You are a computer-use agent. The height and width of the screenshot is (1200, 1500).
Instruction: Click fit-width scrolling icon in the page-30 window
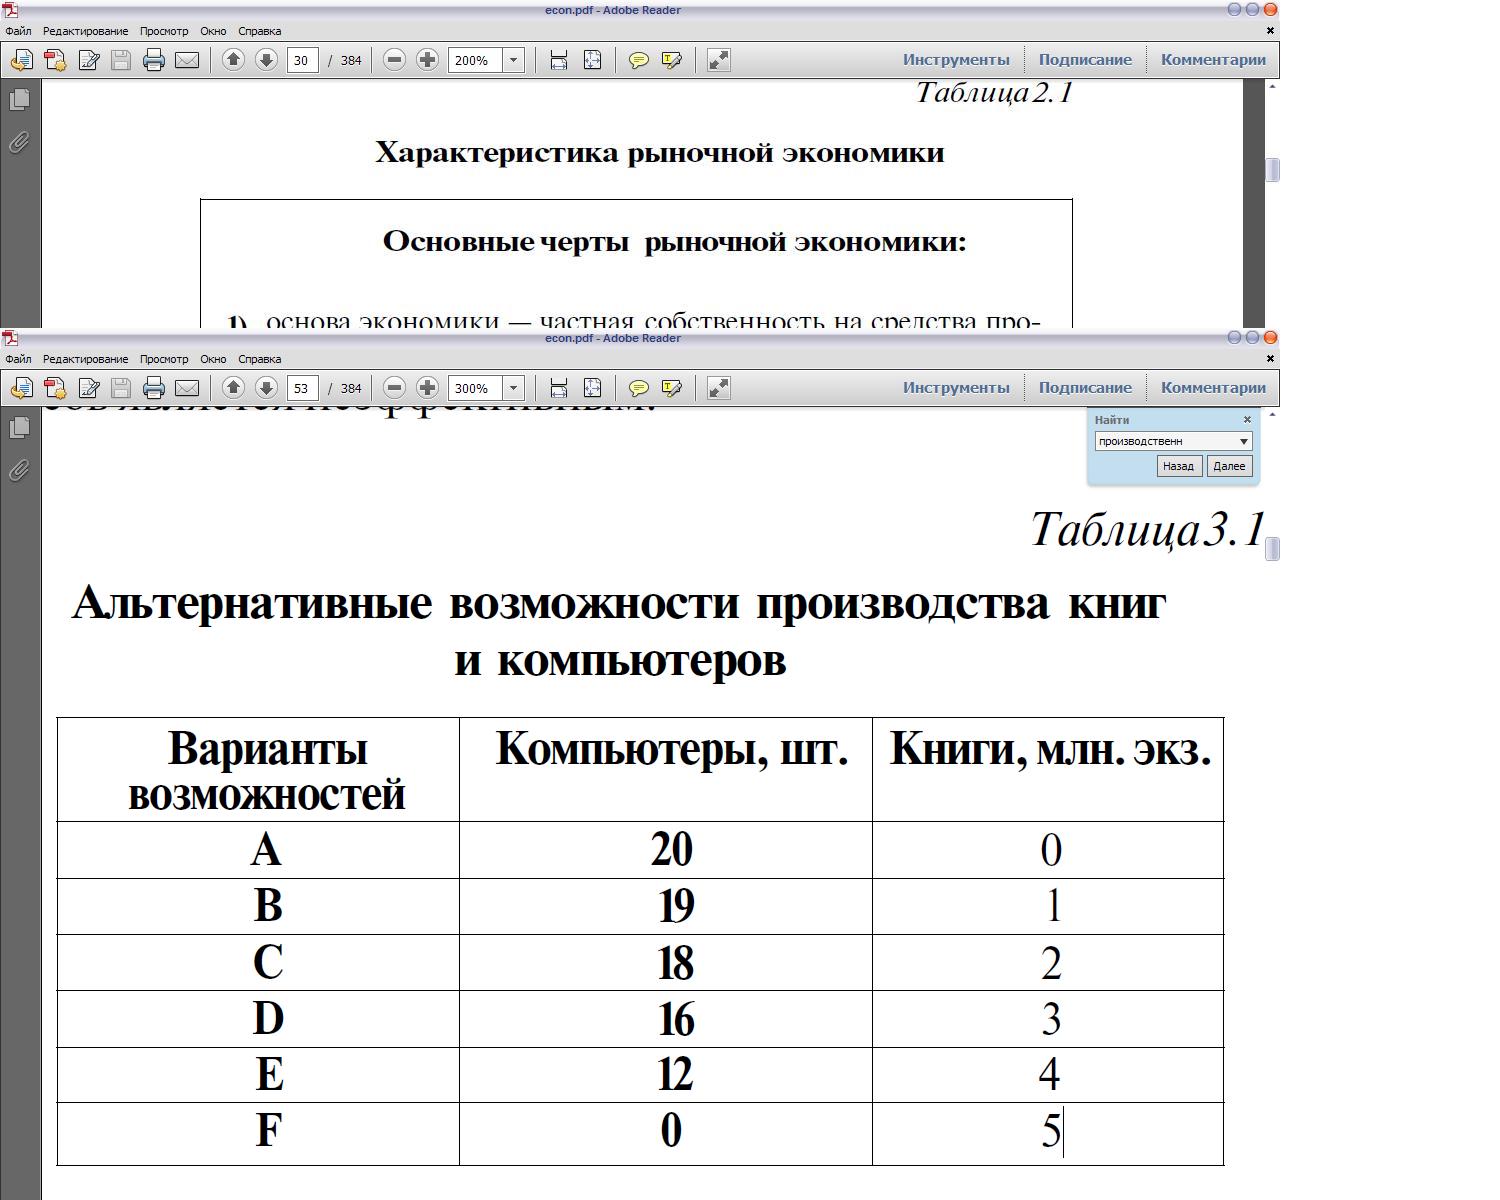click(559, 60)
